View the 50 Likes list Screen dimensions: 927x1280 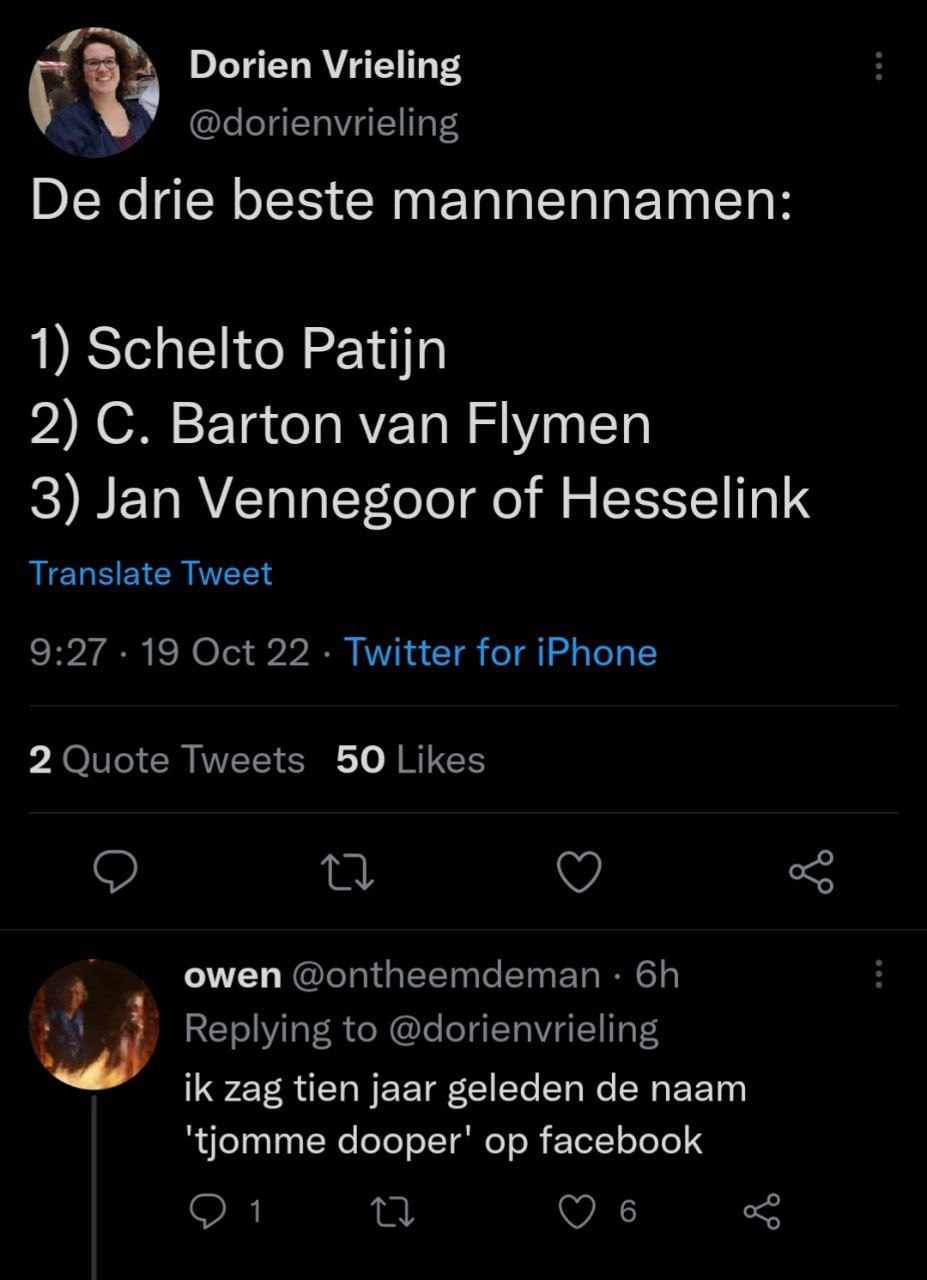pos(410,760)
